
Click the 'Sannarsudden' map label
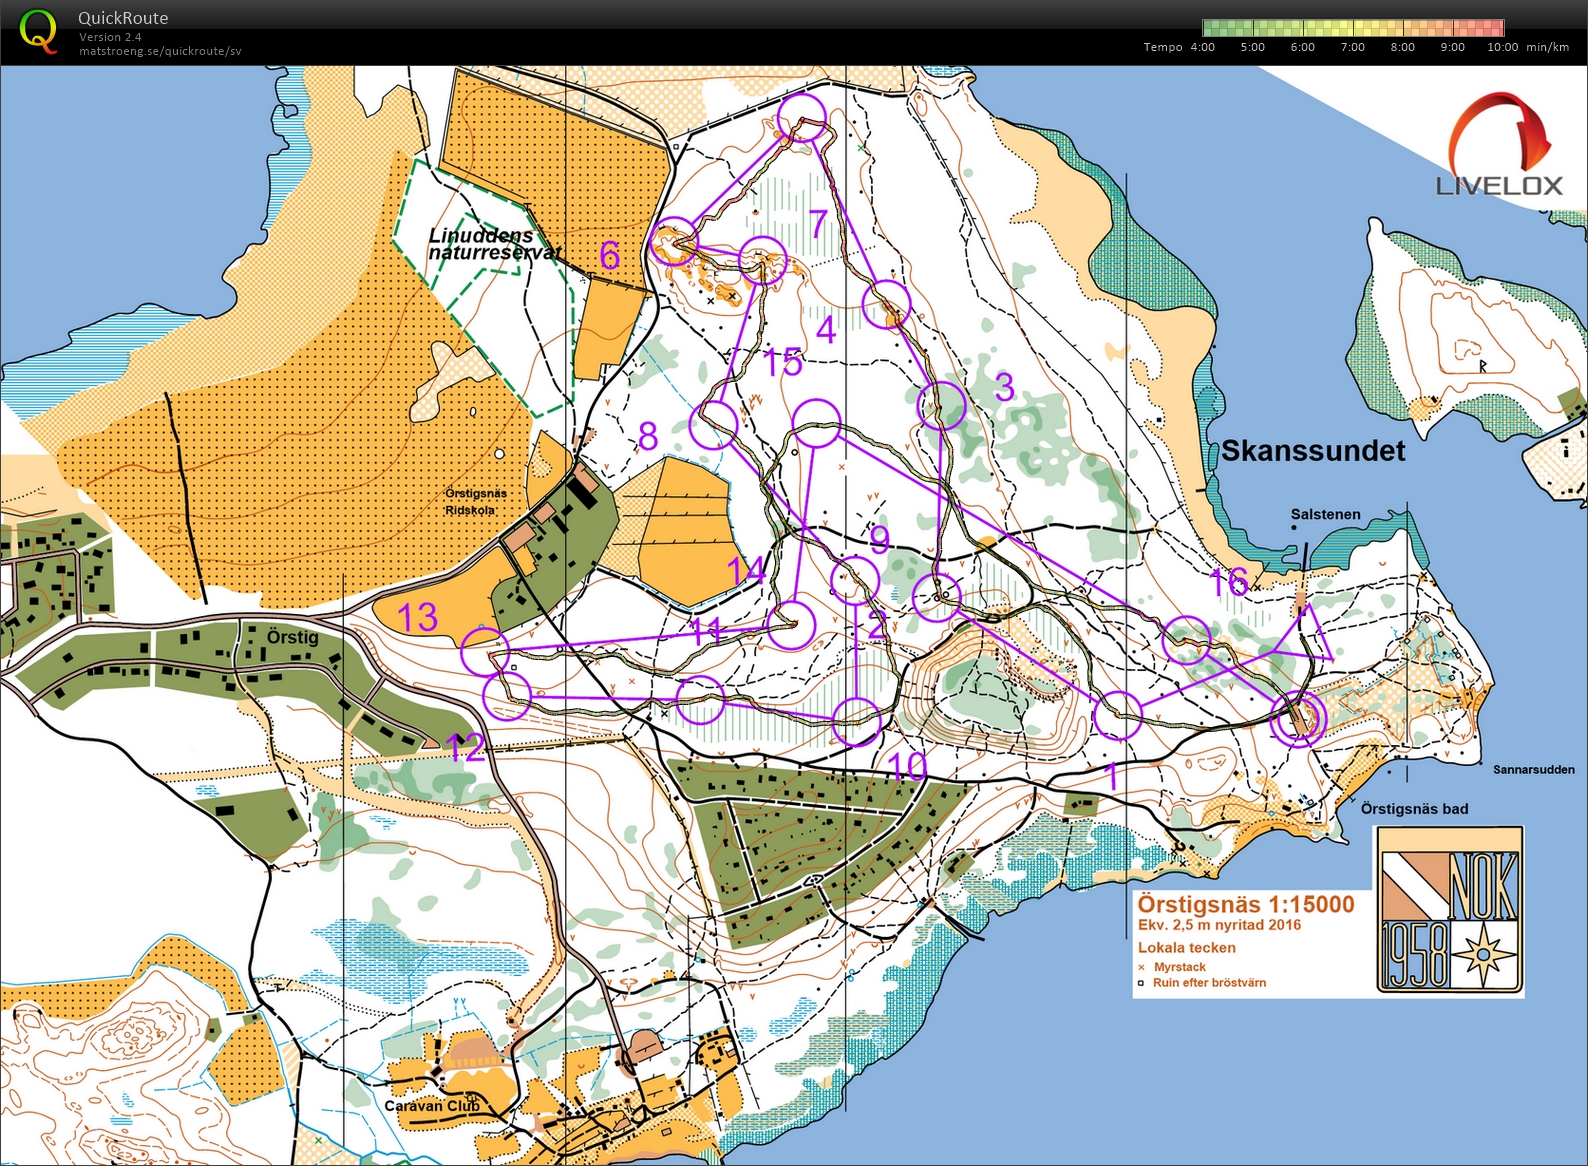point(1534,770)
